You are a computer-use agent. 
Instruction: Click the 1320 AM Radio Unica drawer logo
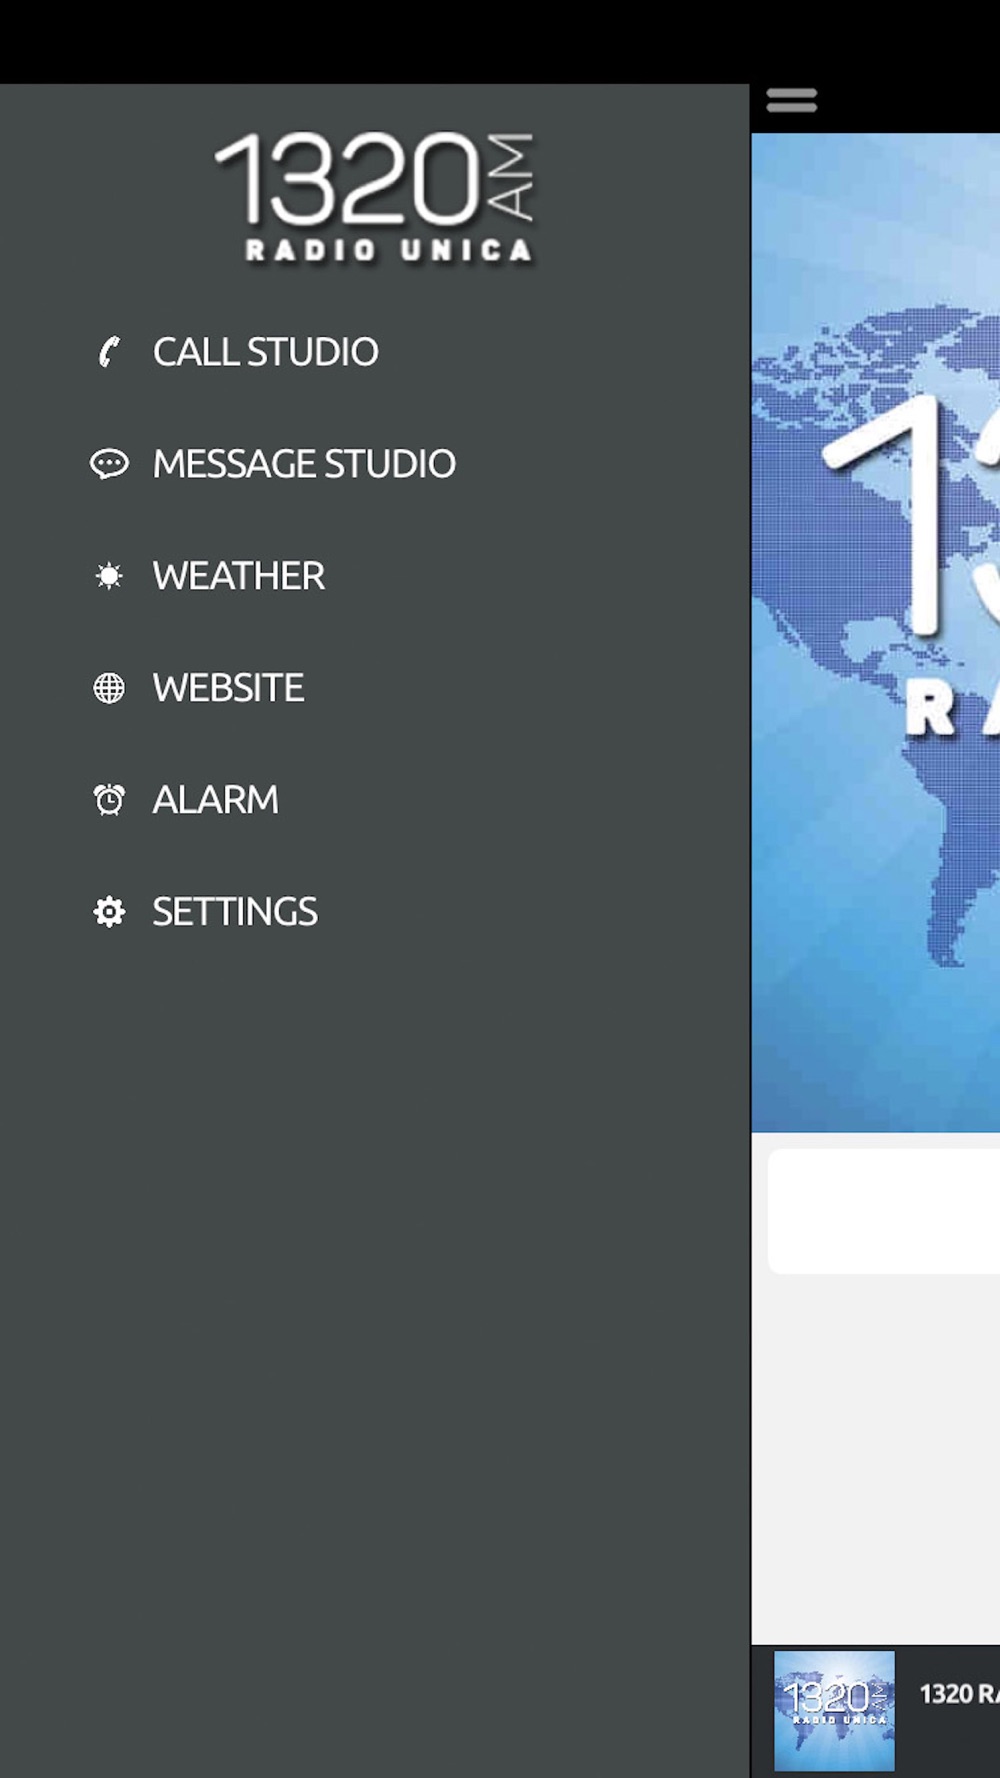click(x=375, y=197)
